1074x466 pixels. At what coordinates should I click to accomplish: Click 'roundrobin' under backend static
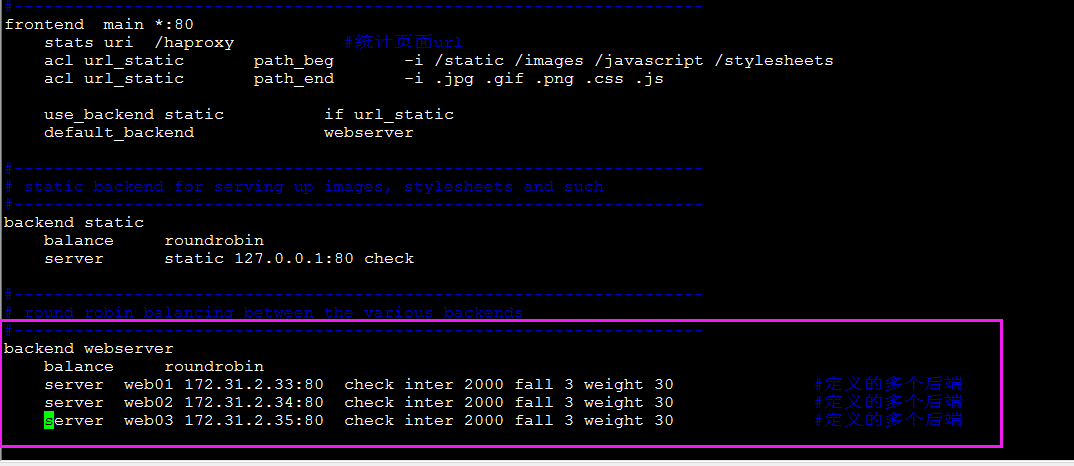214,241
